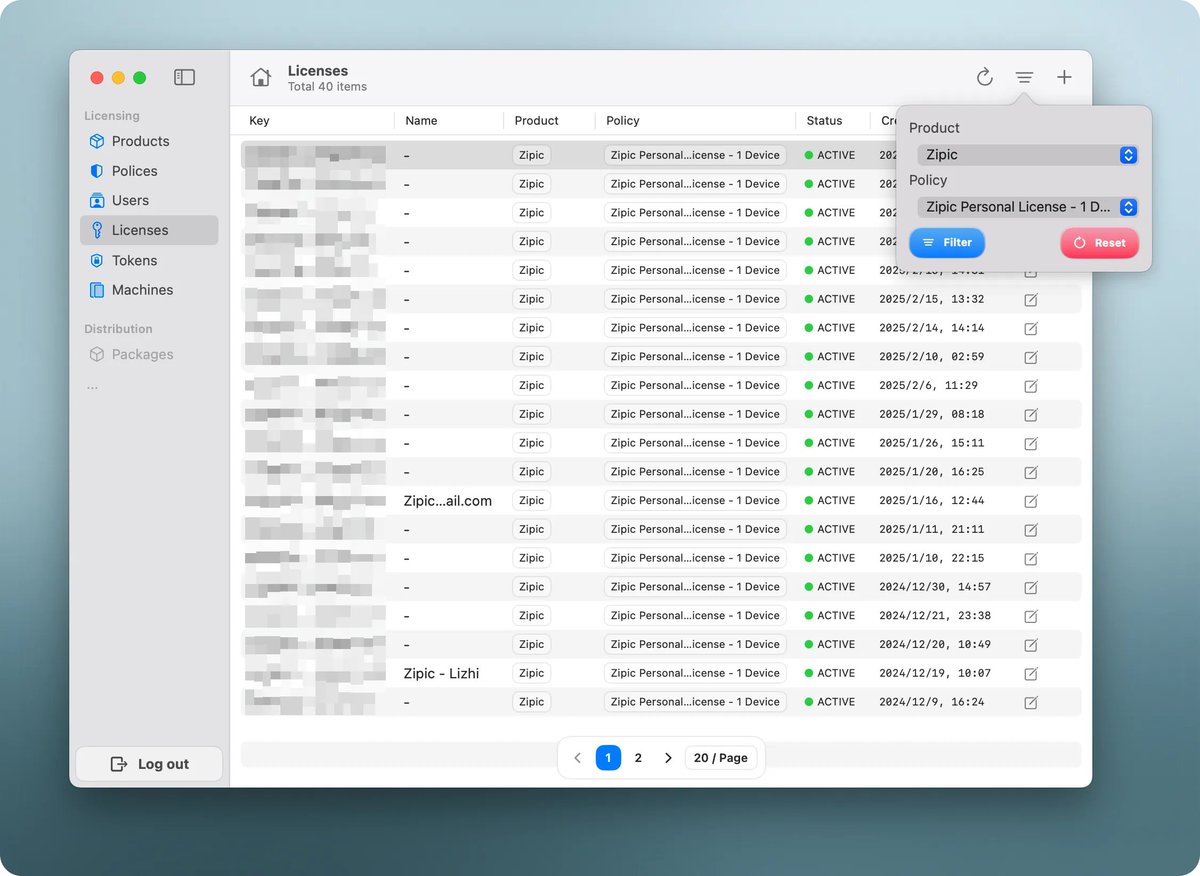This screenshot has height=876, width=1200.
Task: Edit the license created 2025/2/15, 13:32
Action: pos(1031,300)
